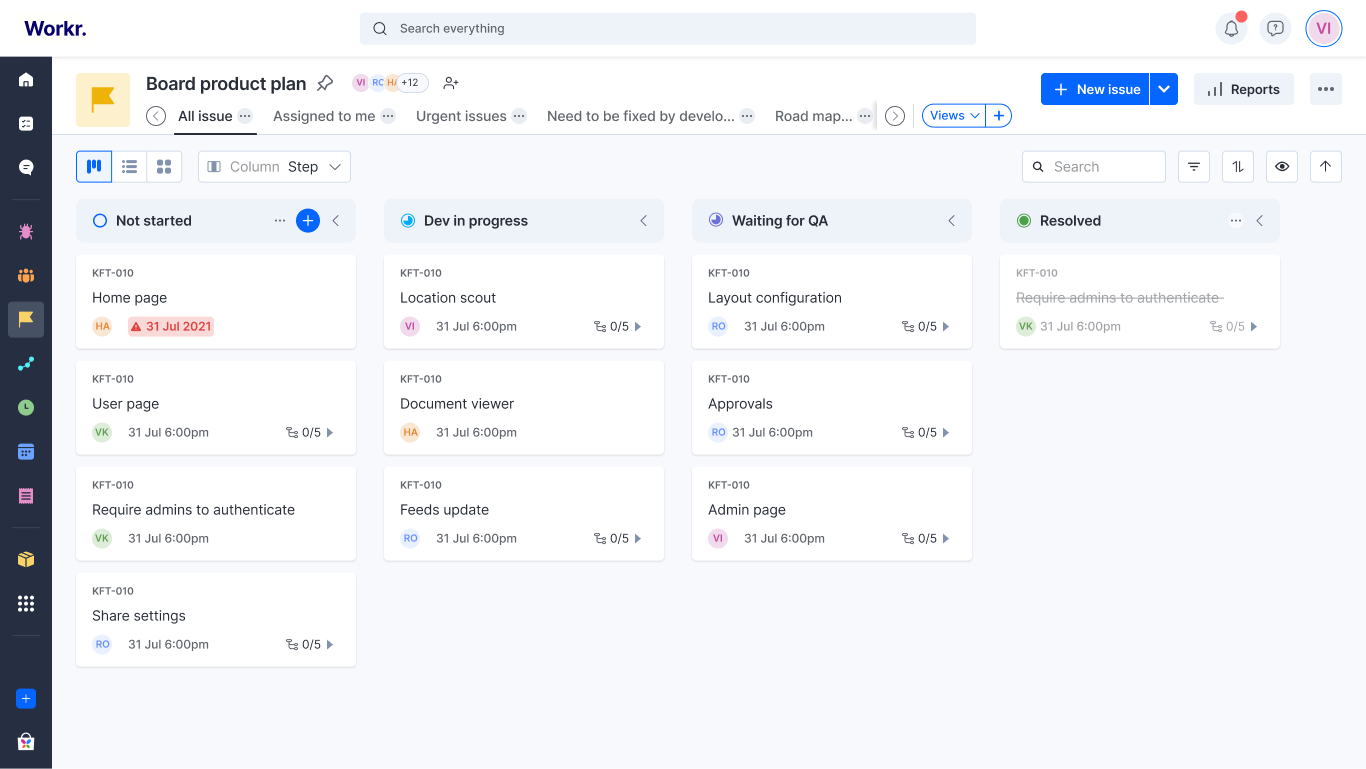Click the Reports button

pos(1243,89)
